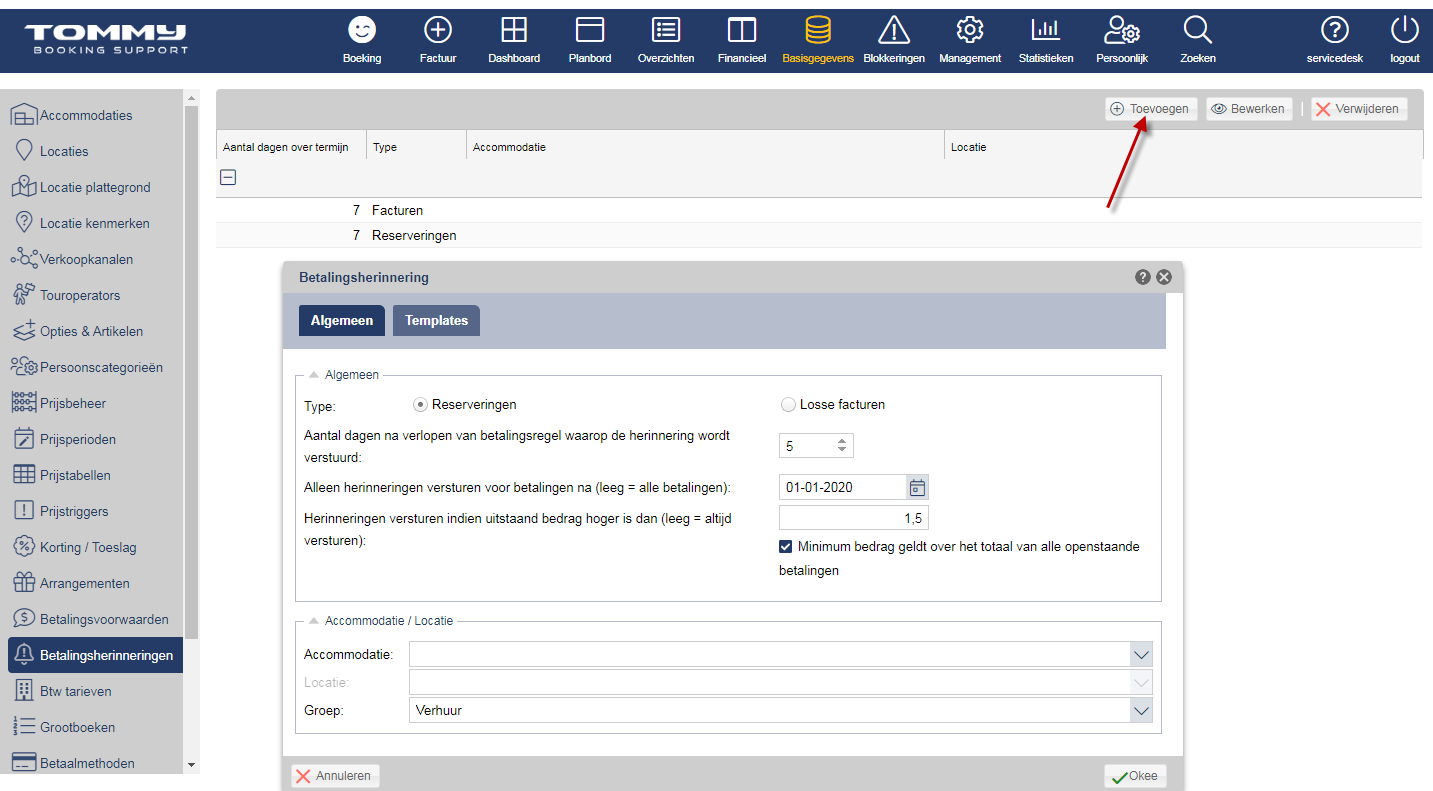Click the 01-01-2020 date field
The image size is (1433, 791).
pyautogui.click(x=843, y=488)
